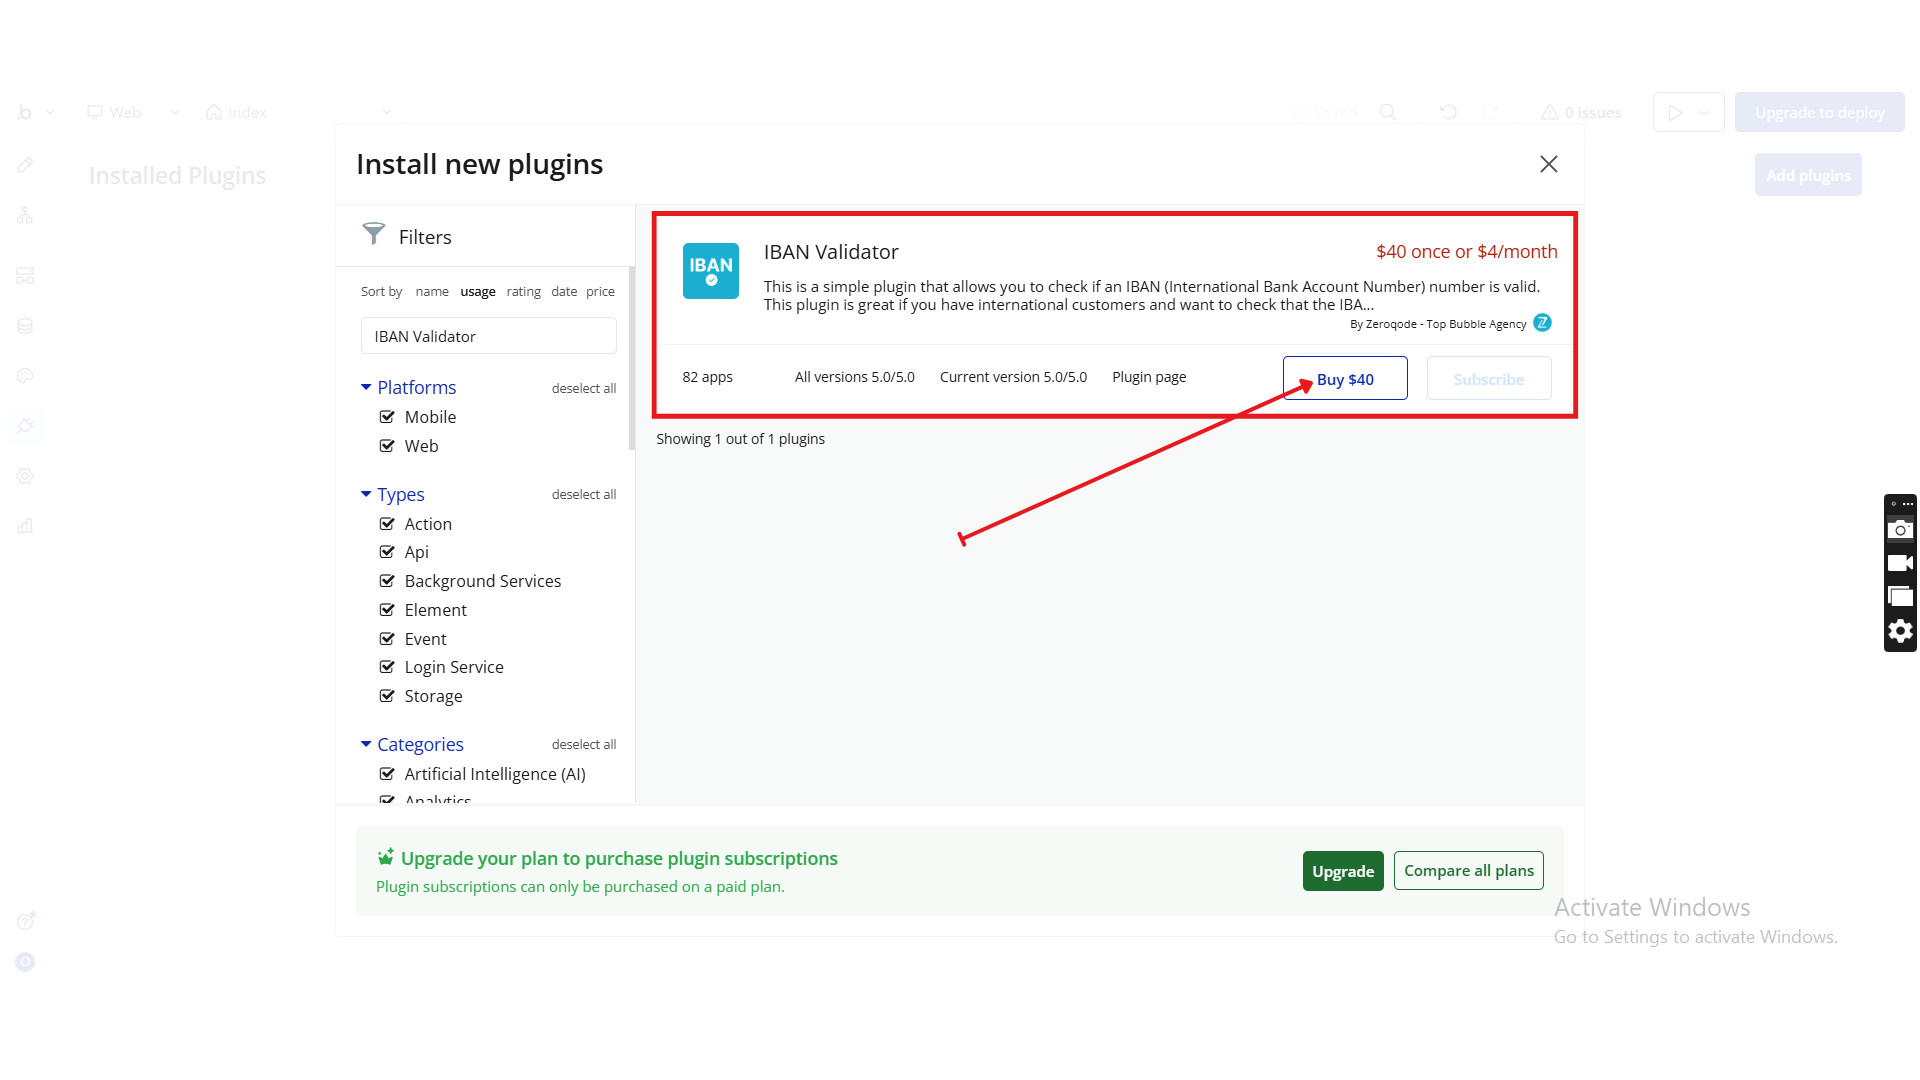
Task: Click the video record icon
Action: point(1900,564)
